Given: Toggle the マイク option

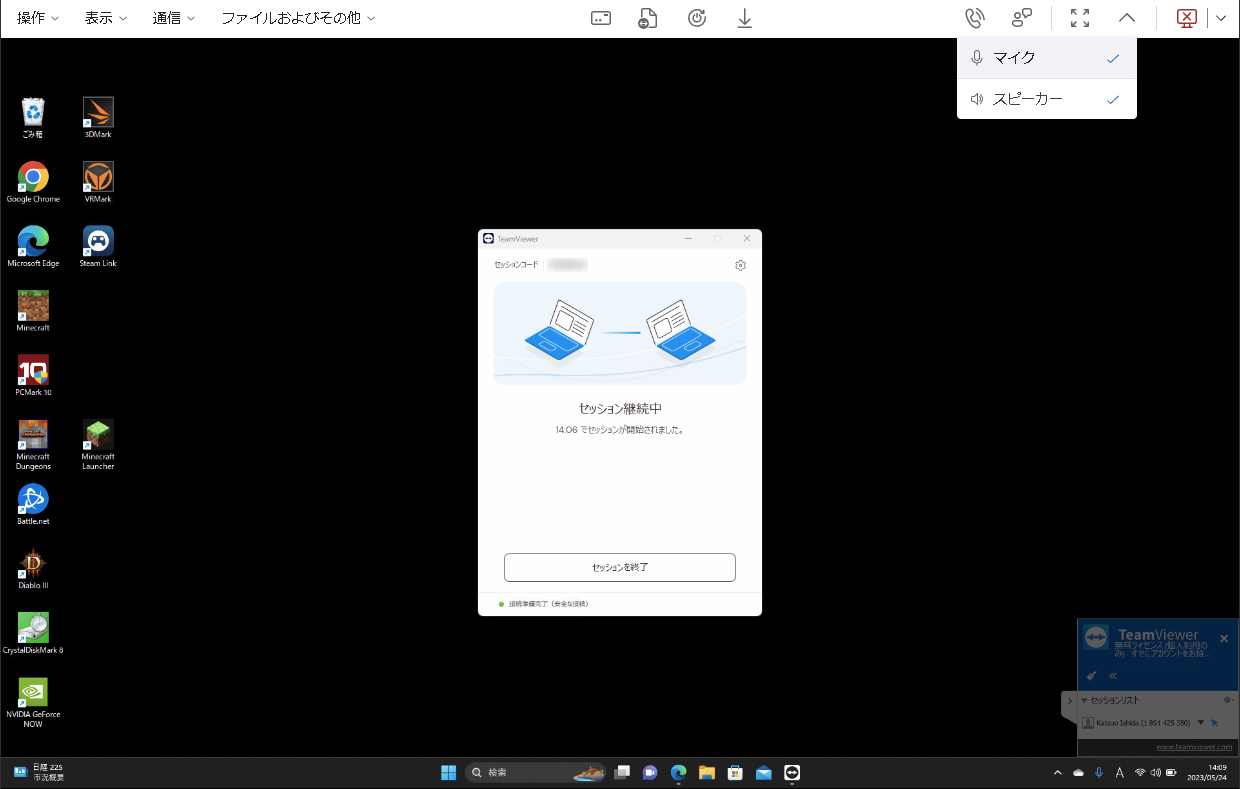Looking at the screenshot, I should pos(1046,58).
